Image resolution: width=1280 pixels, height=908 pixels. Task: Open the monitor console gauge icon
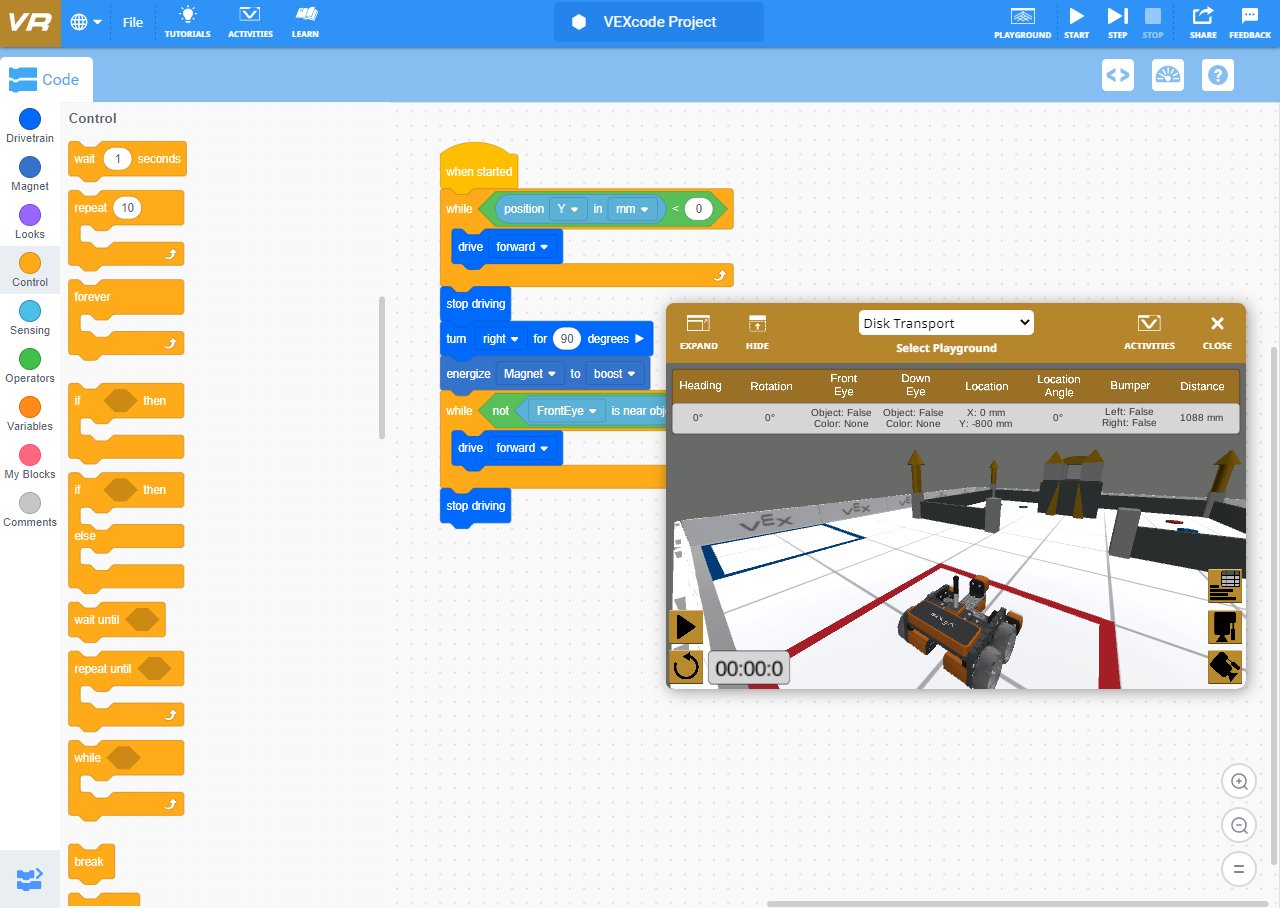pyautogui.click(x=1167, y=74)
